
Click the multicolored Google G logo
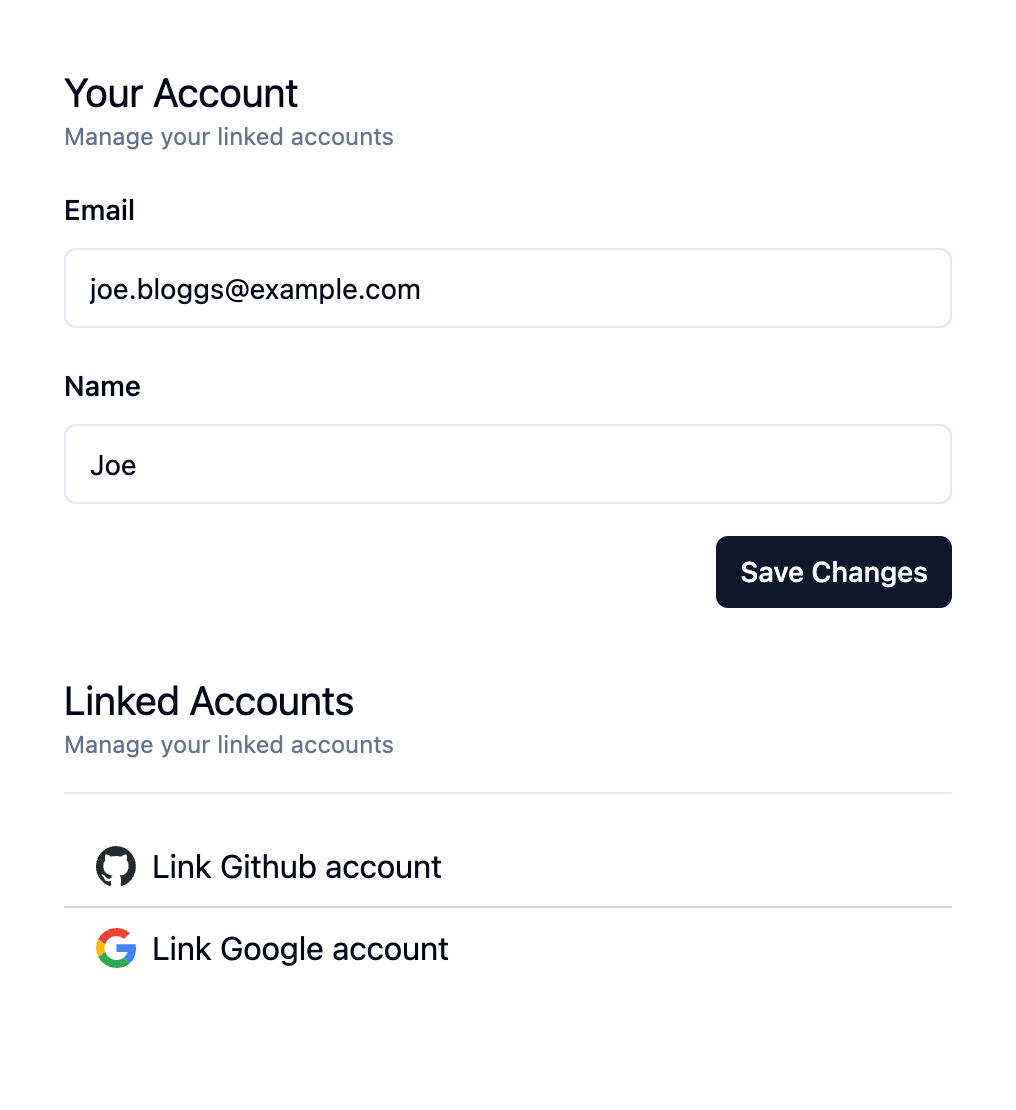116,948
